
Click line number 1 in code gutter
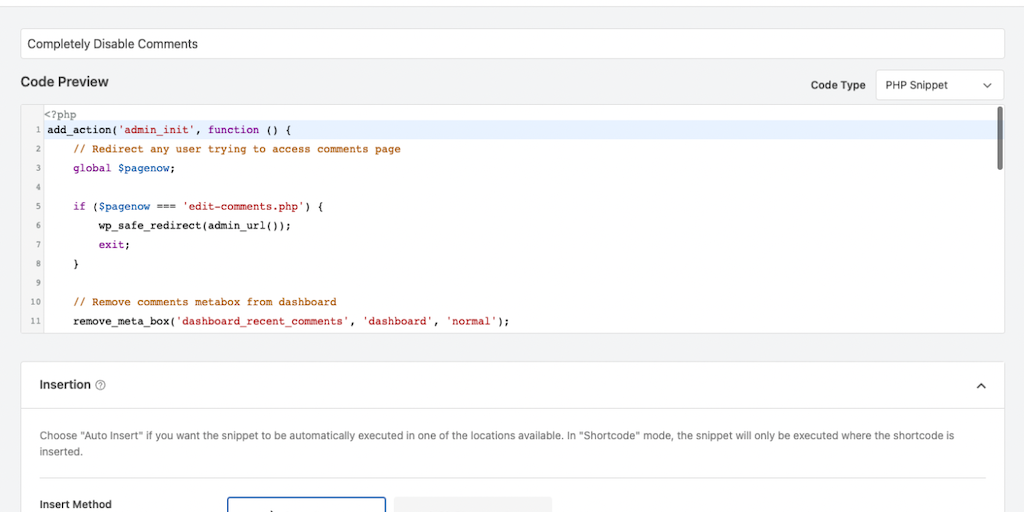pos(37,130)
